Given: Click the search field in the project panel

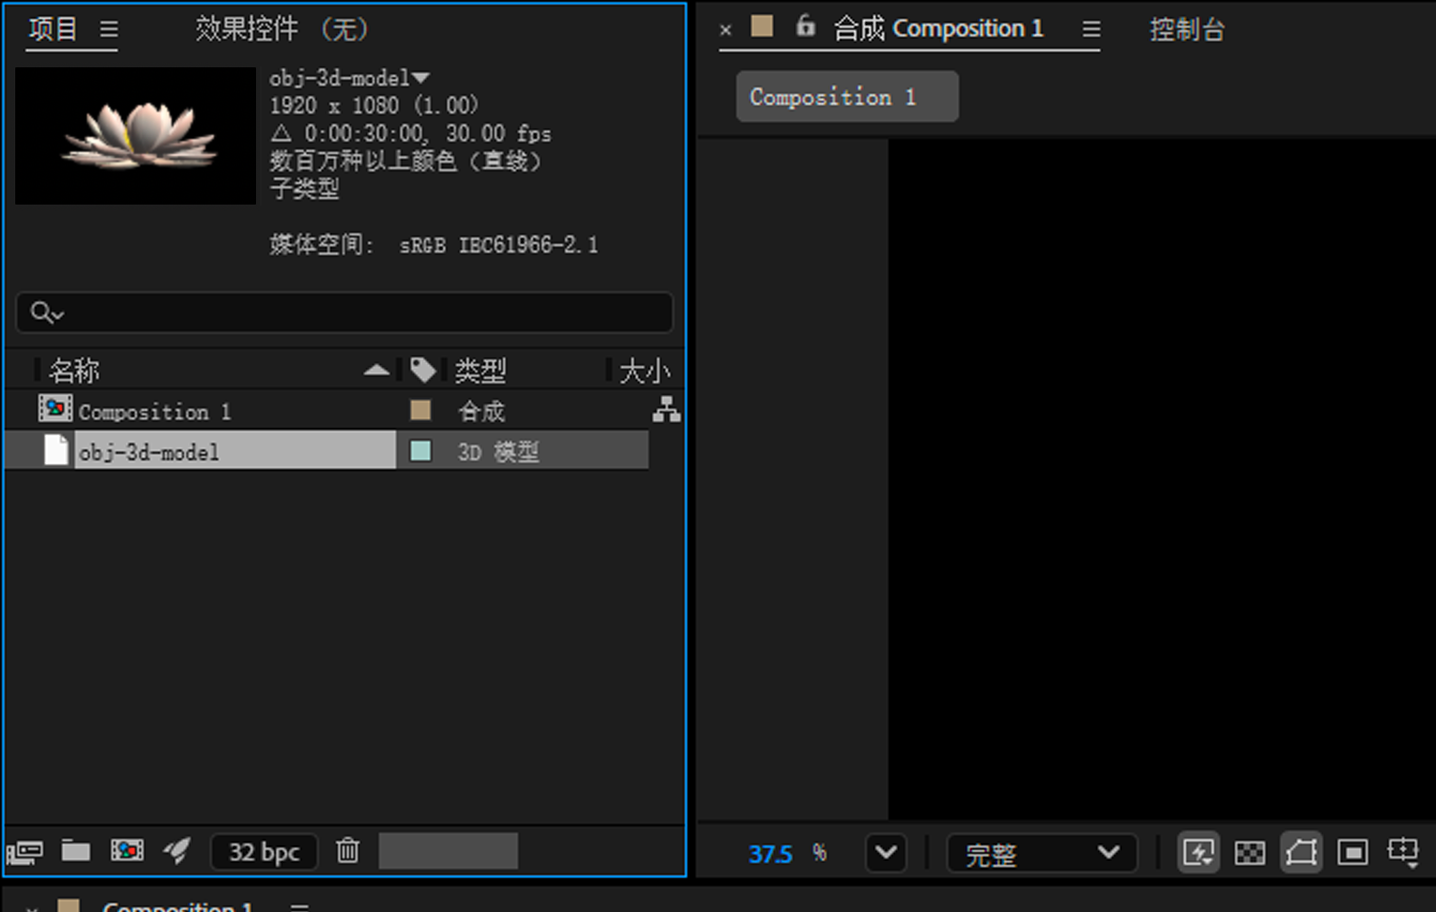Looking at the screenshot, I should coord(344,313).
